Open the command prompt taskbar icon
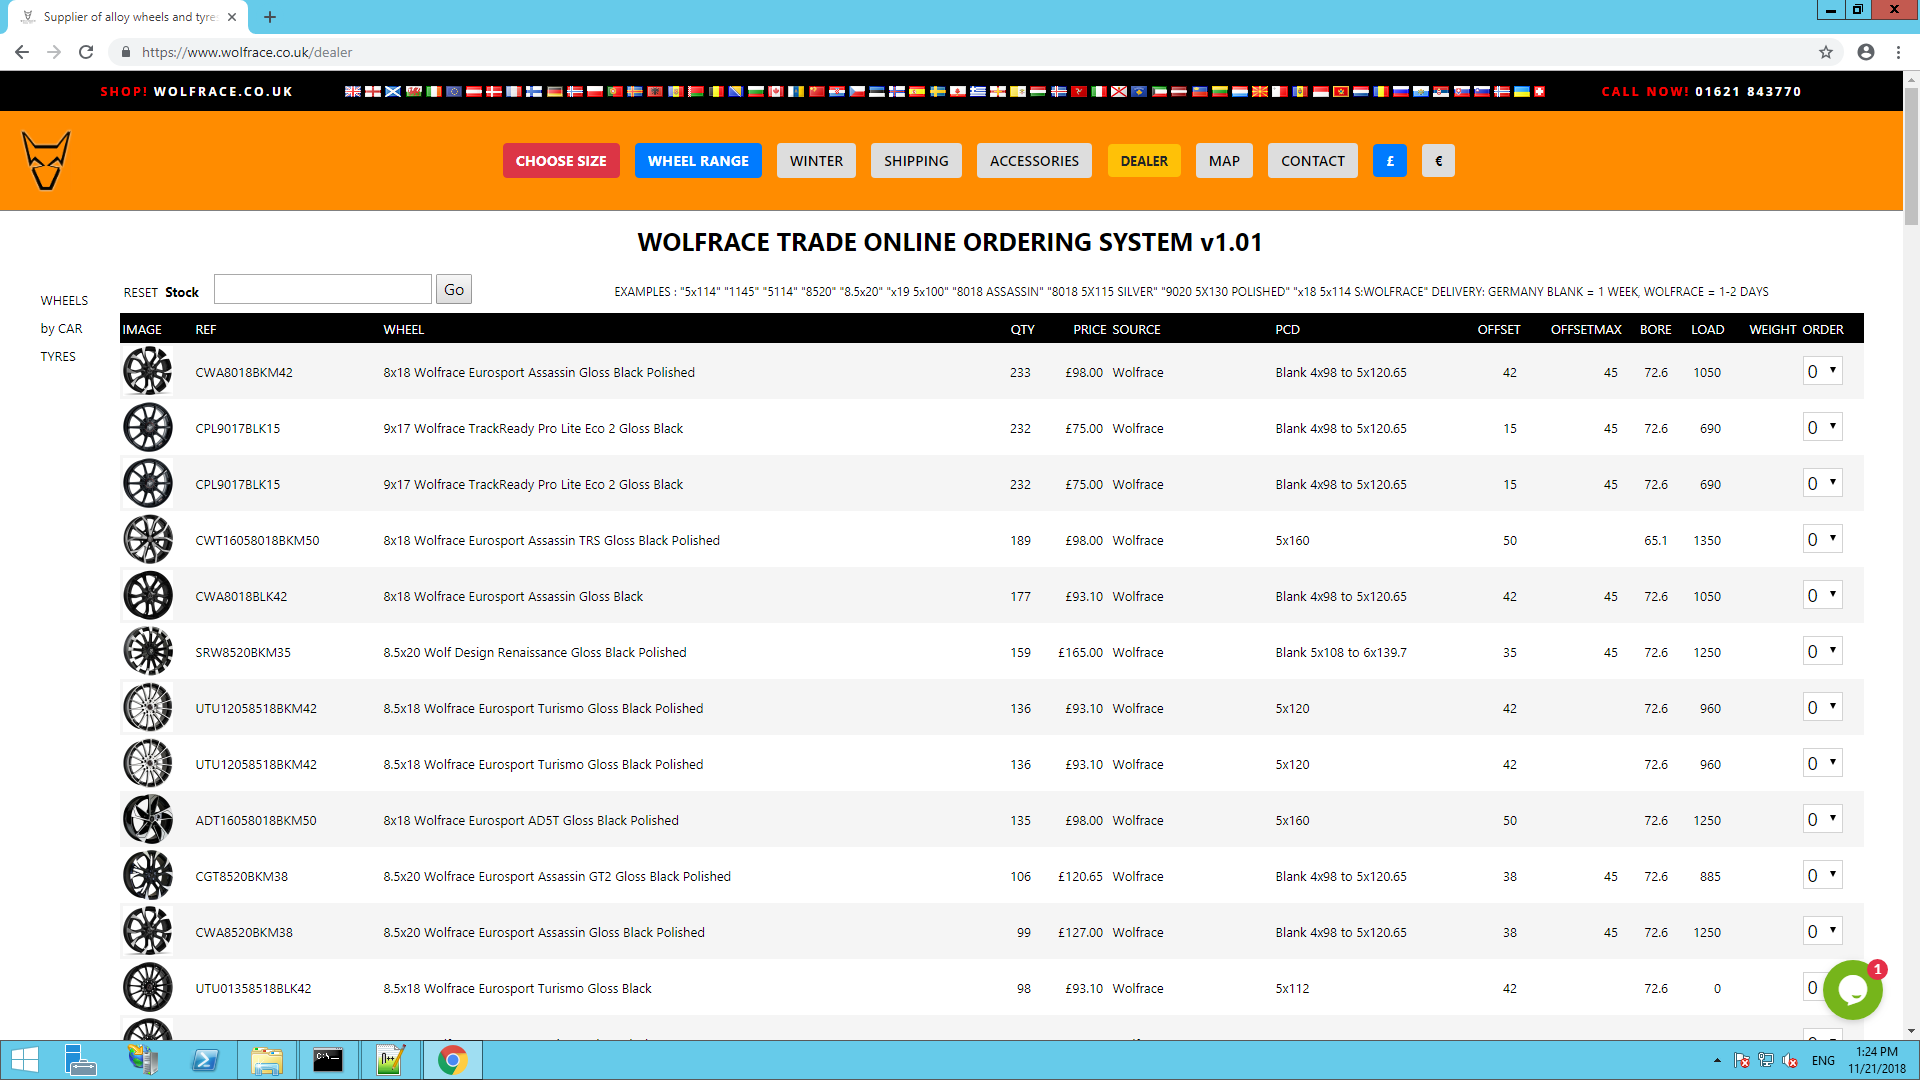1920x1080 pixels. tap(328, 1060)
